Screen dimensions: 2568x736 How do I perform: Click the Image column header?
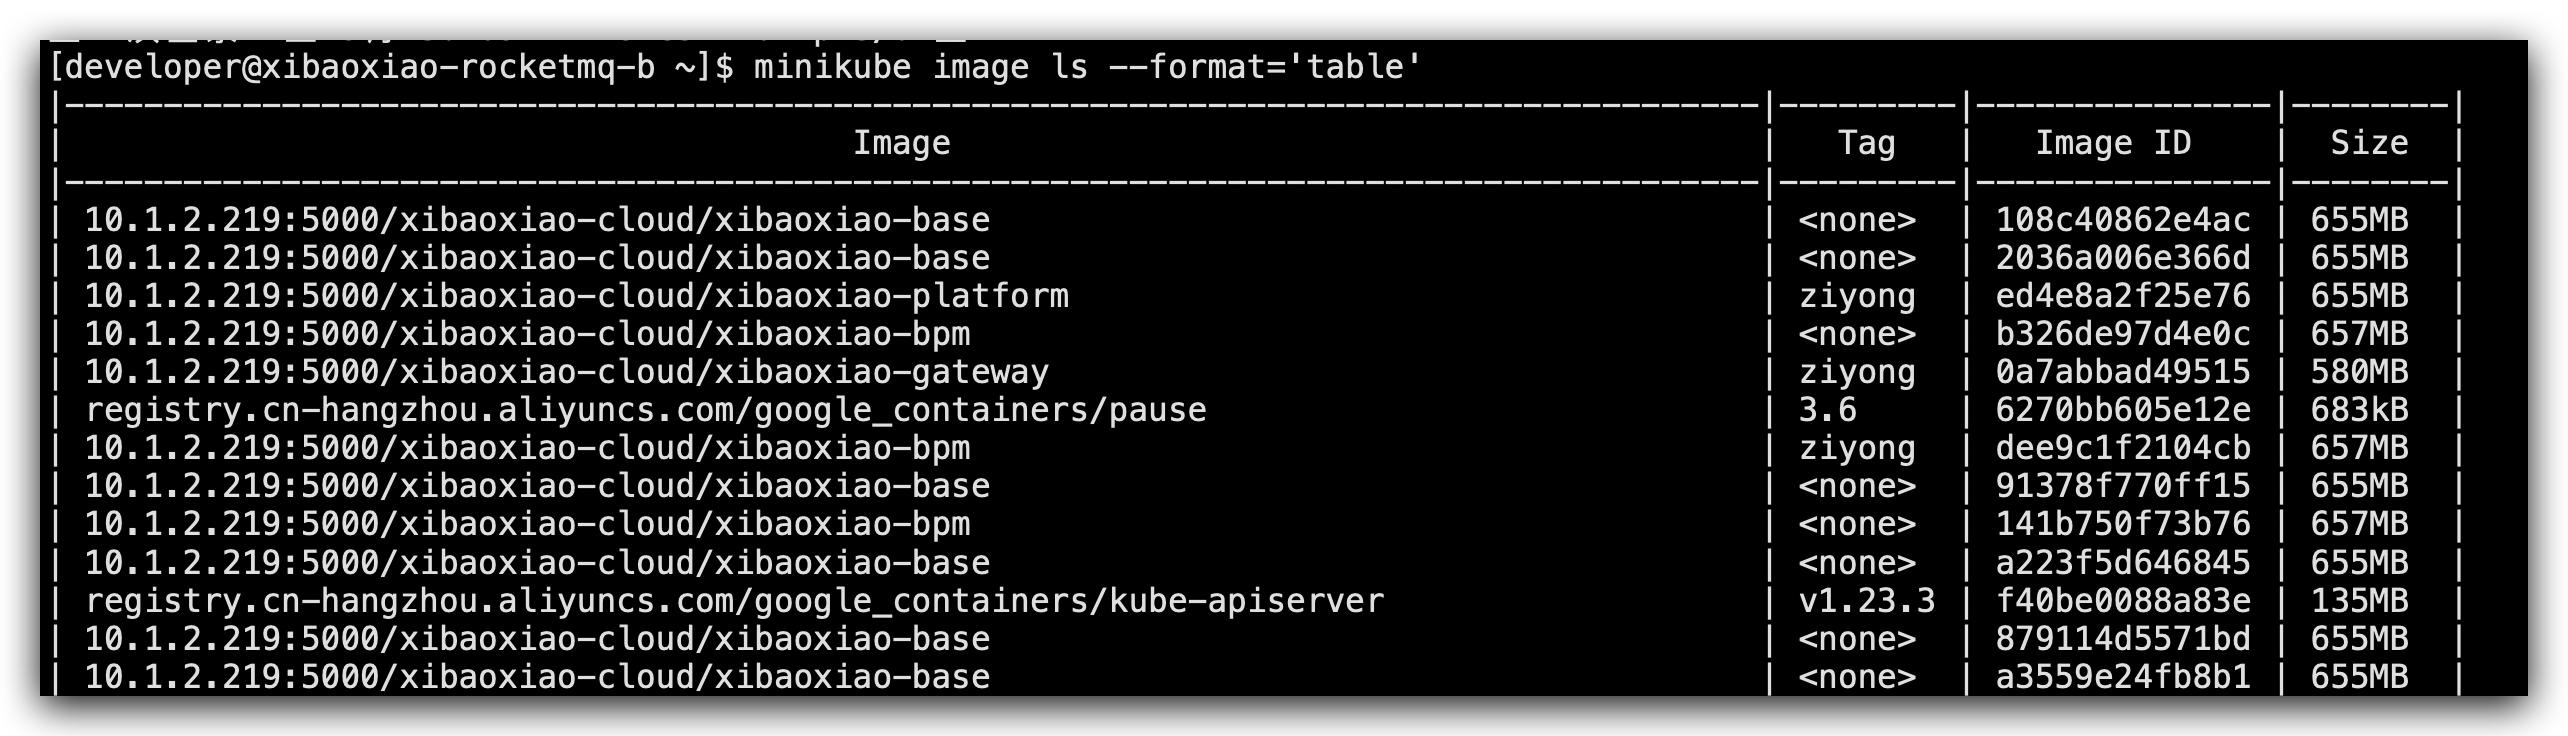[901, 143]
